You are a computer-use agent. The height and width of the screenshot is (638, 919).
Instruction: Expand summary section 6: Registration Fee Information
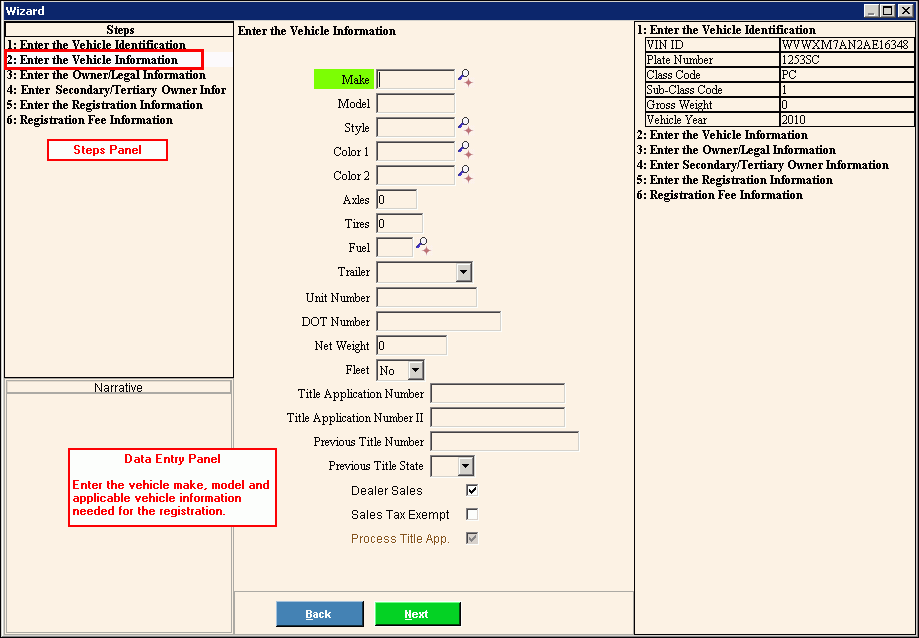(720, 195)
